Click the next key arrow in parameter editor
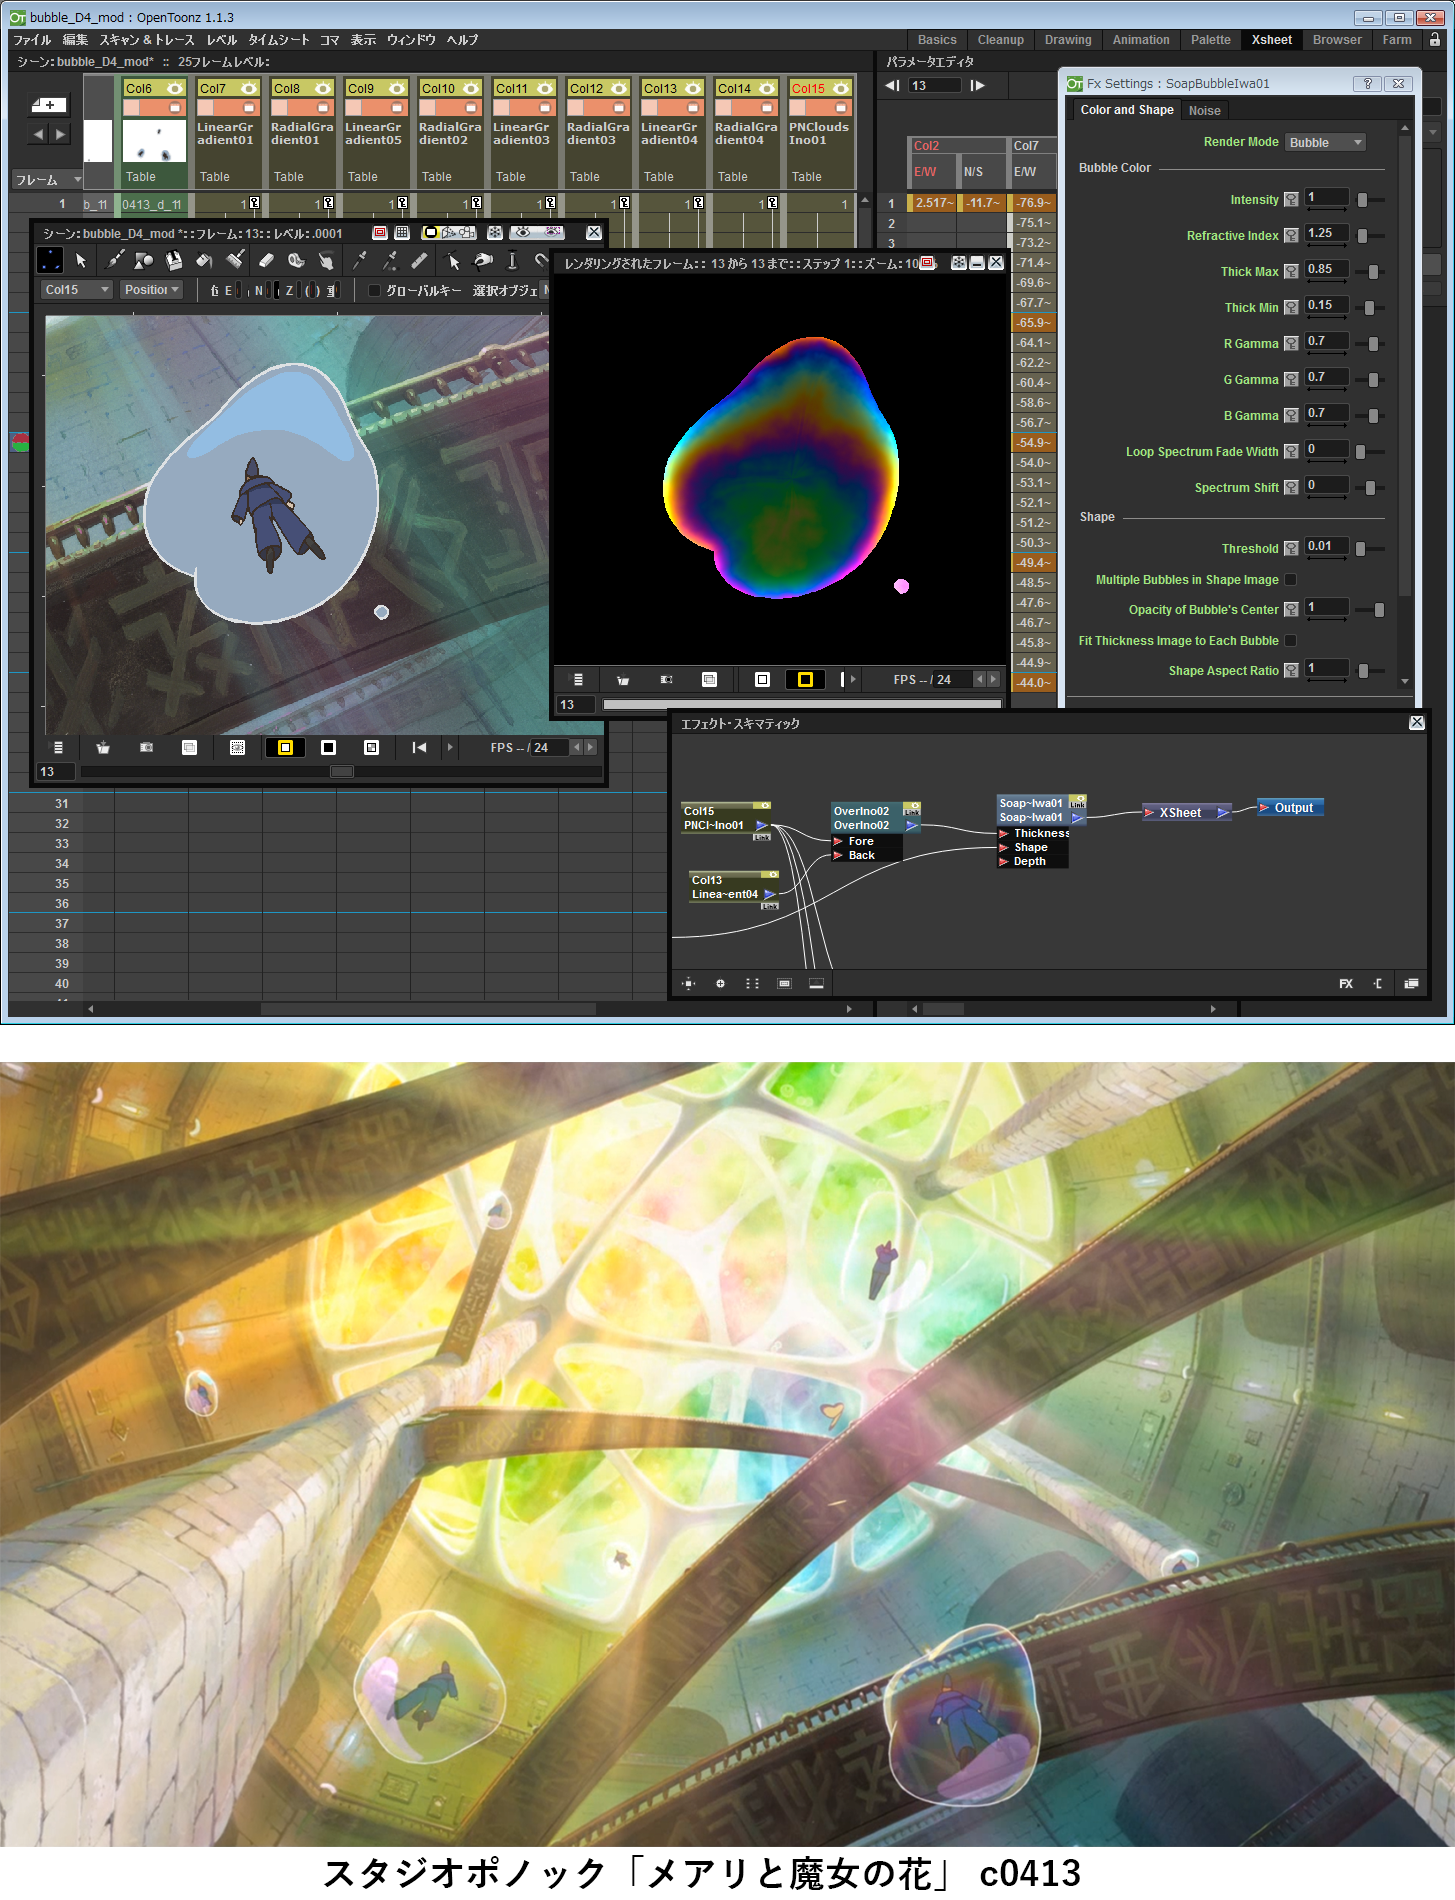 pyautogui.click(x=978, y=86)
